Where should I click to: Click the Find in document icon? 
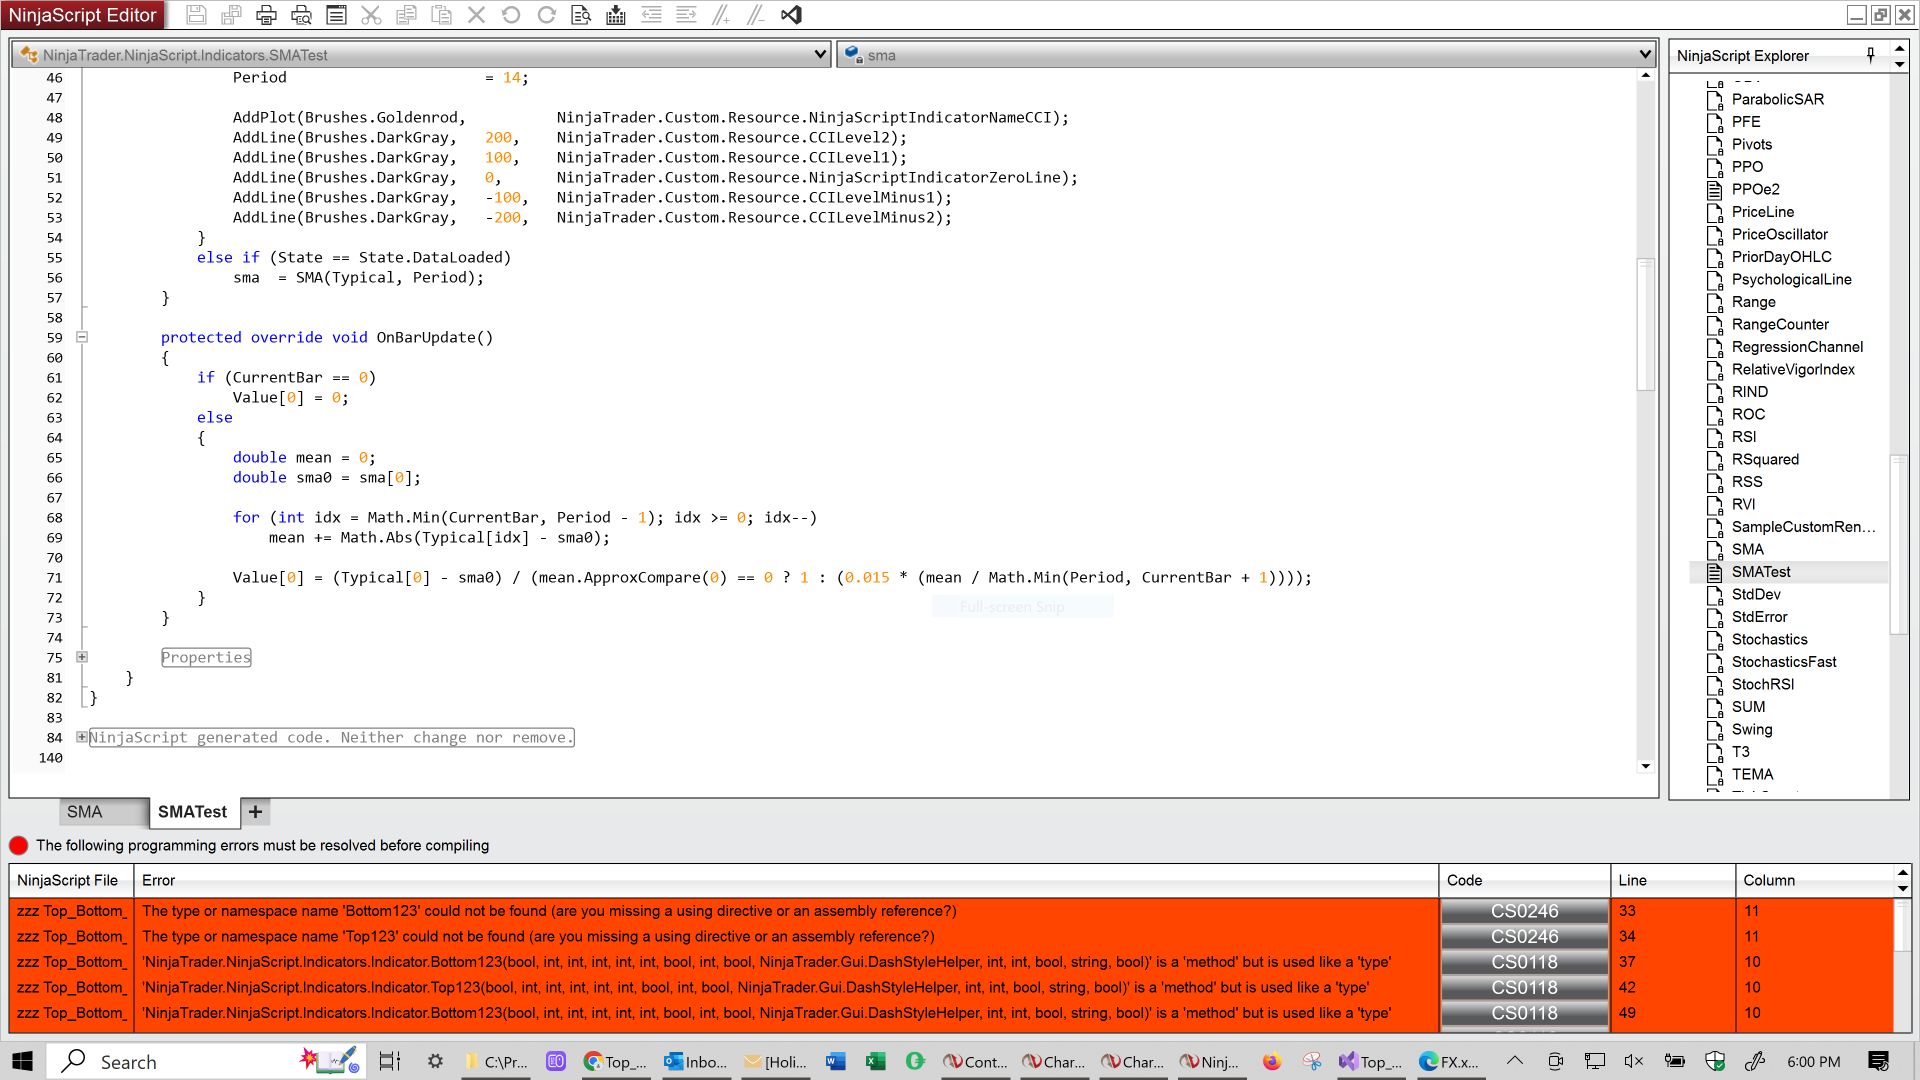pyautogui.click(x=581, y=15)
